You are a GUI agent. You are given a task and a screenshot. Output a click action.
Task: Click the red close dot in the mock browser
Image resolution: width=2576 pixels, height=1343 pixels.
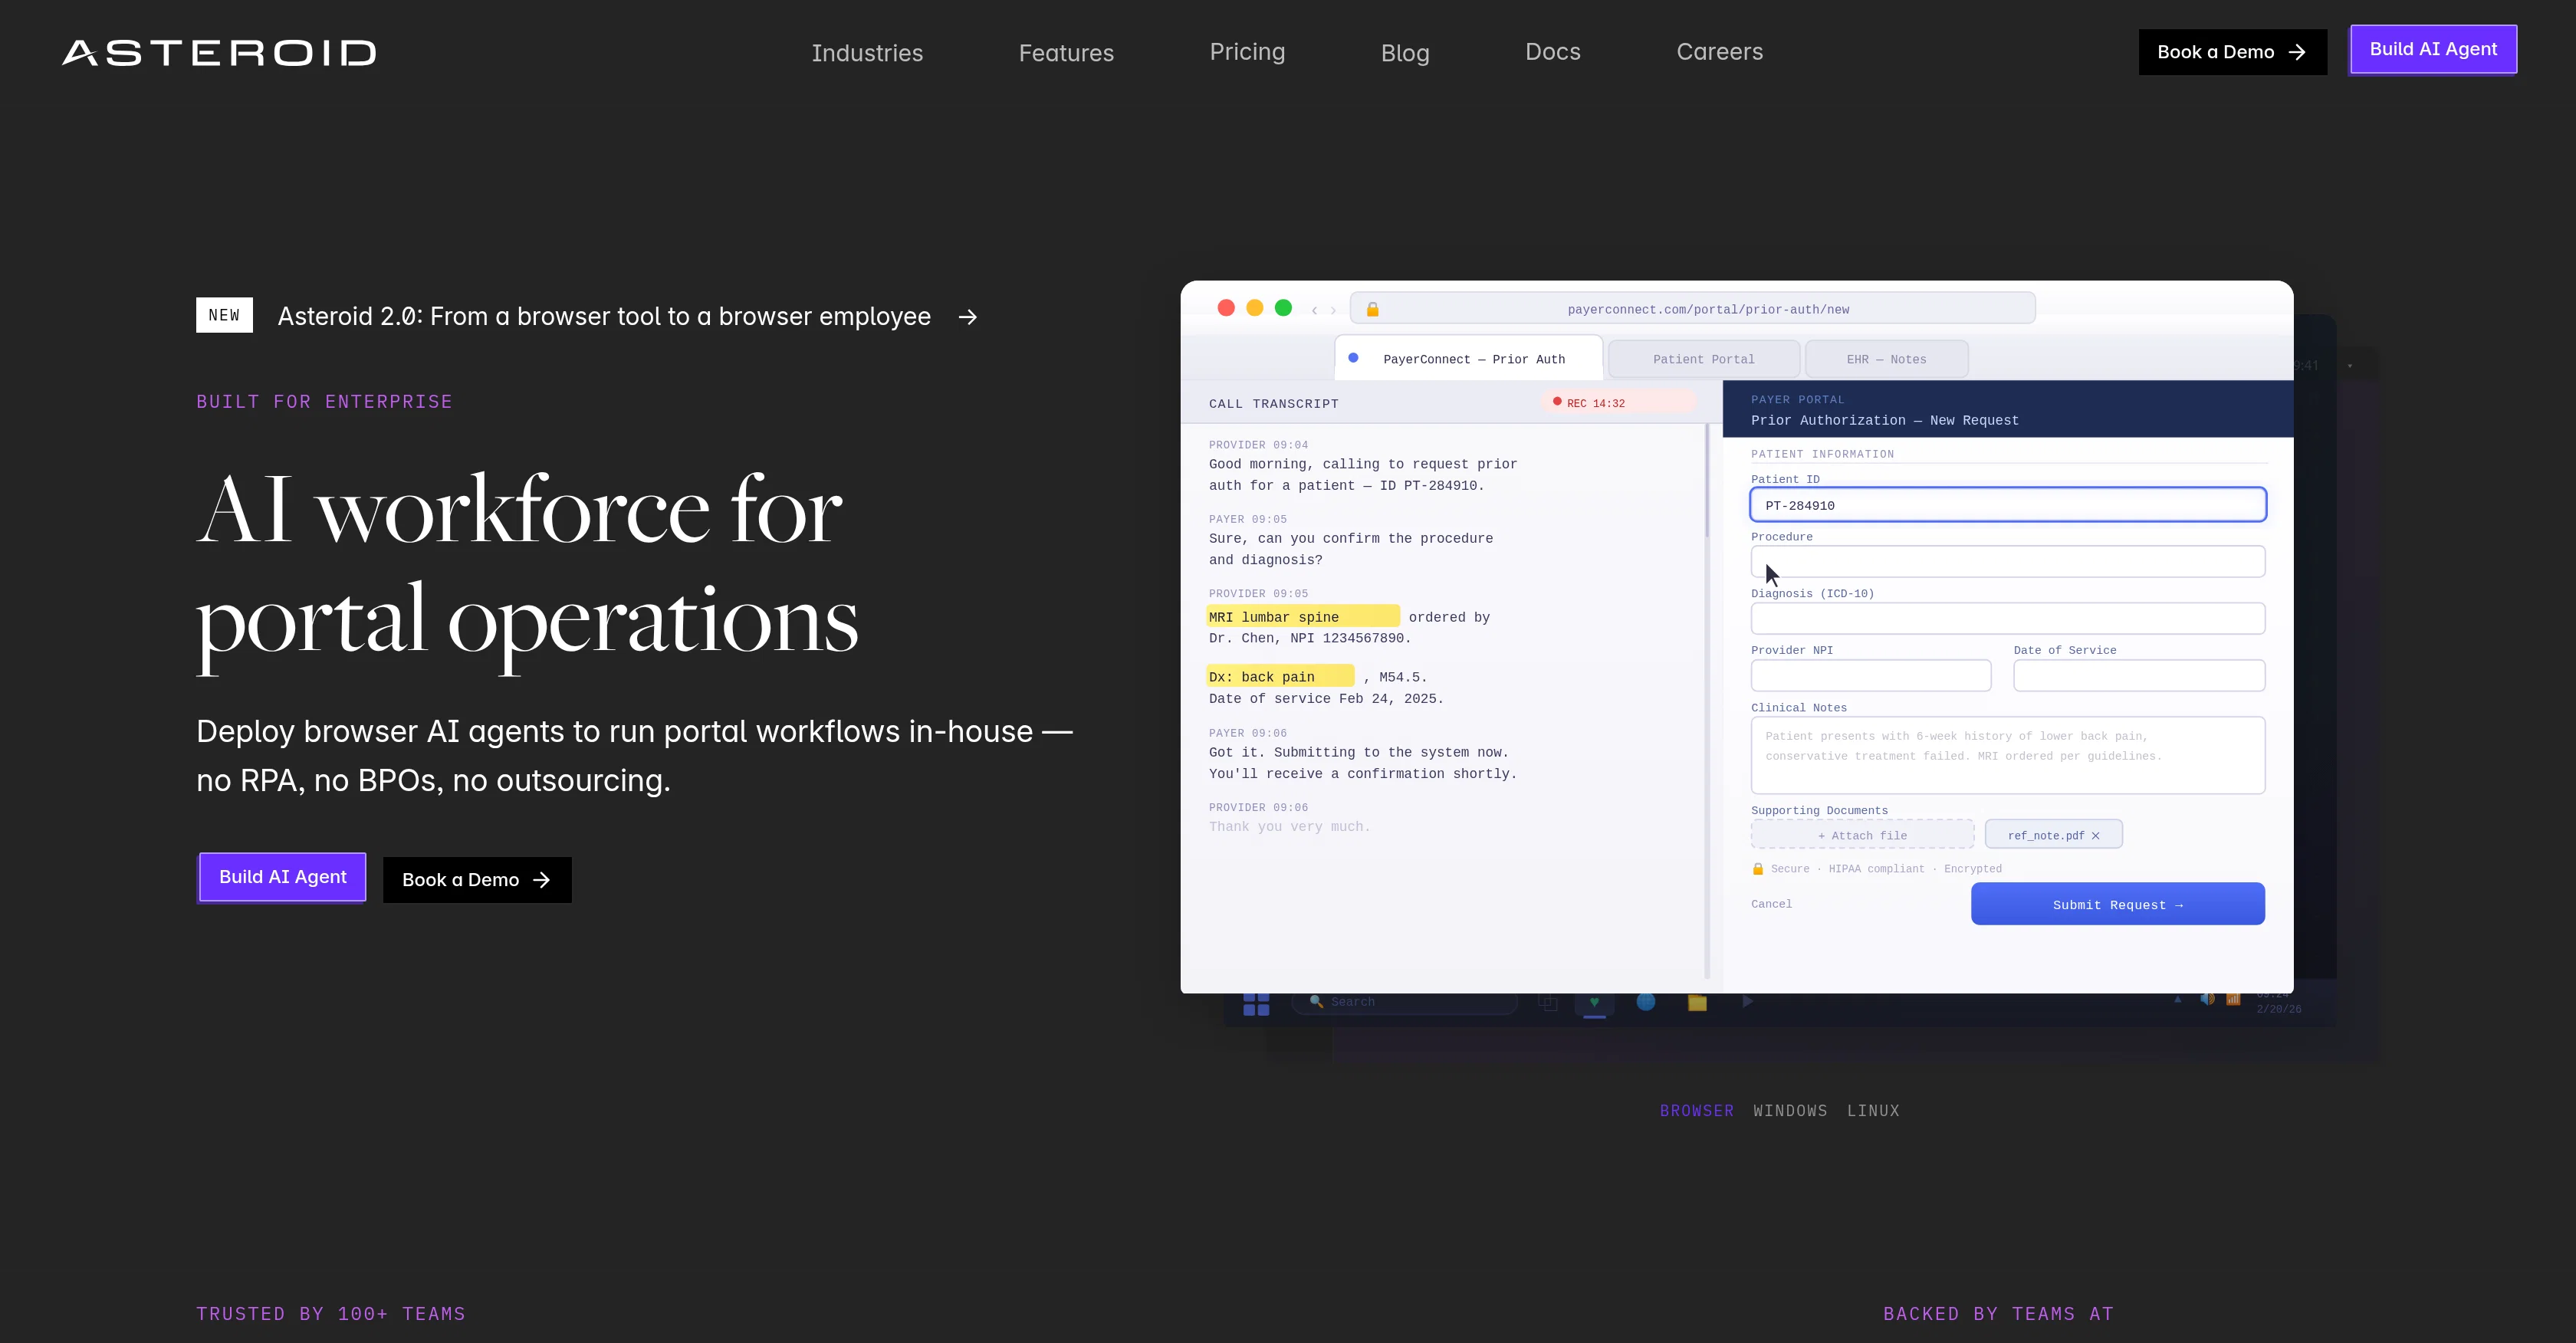[1226, 308]
